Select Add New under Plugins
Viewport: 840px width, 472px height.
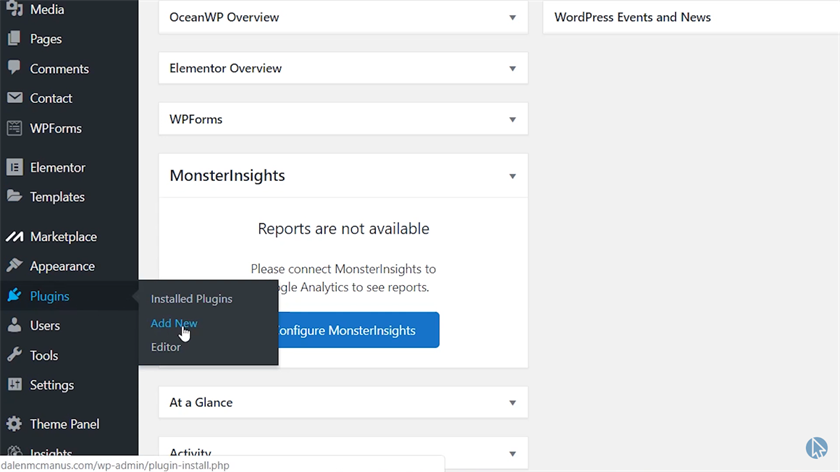click(174, 323)
